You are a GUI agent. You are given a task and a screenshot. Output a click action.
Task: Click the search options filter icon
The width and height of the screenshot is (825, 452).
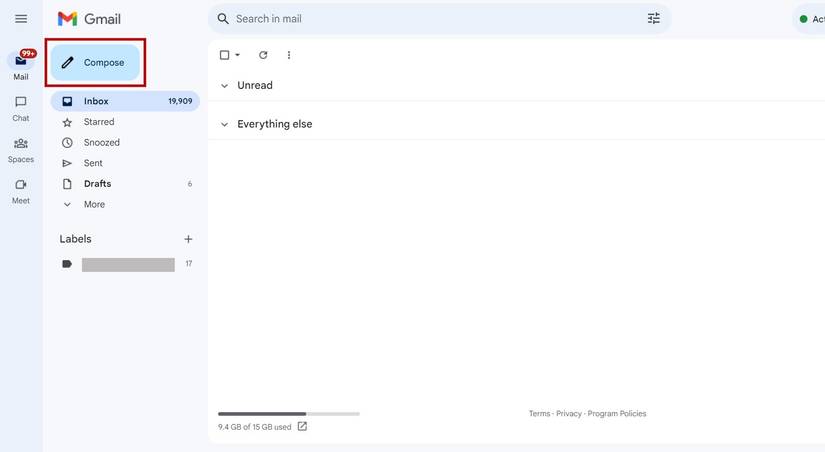[x=654, y=19]
